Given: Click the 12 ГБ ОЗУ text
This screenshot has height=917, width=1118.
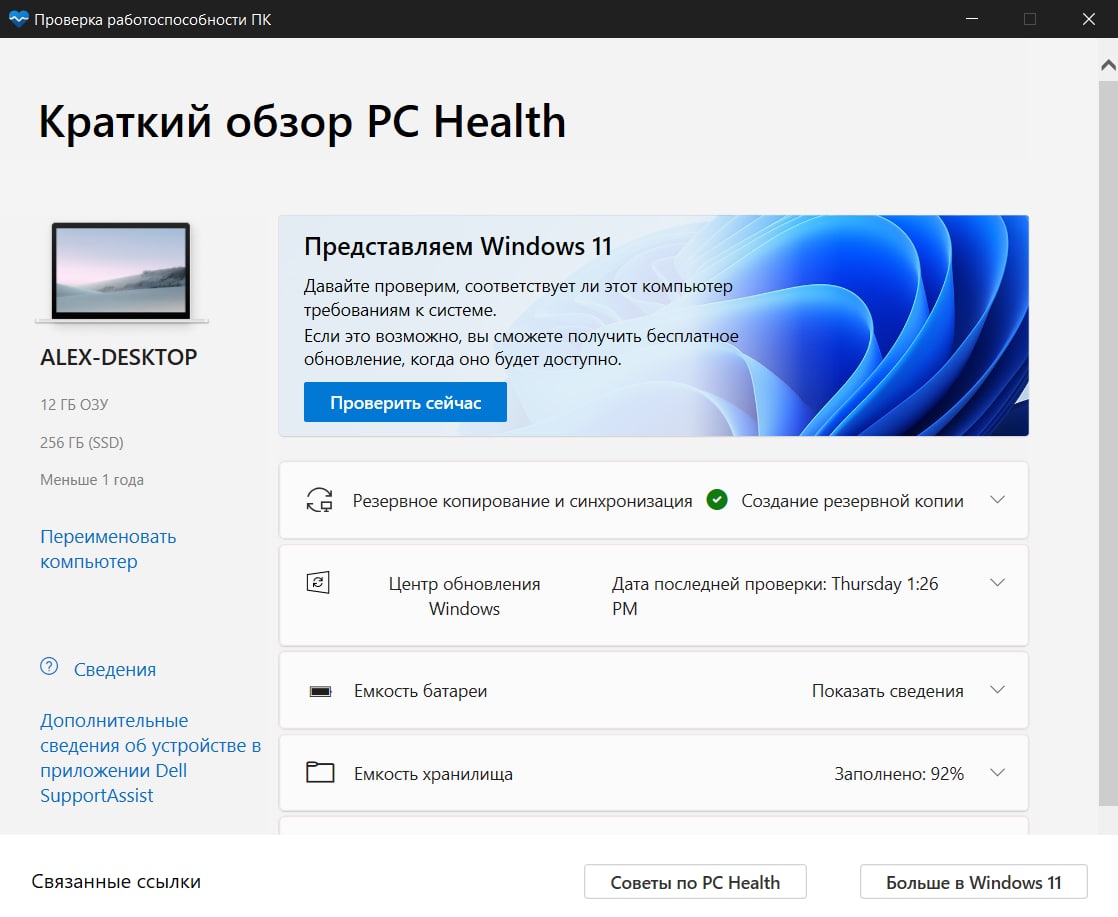Looking at the screenshot, I should point(74,404).
